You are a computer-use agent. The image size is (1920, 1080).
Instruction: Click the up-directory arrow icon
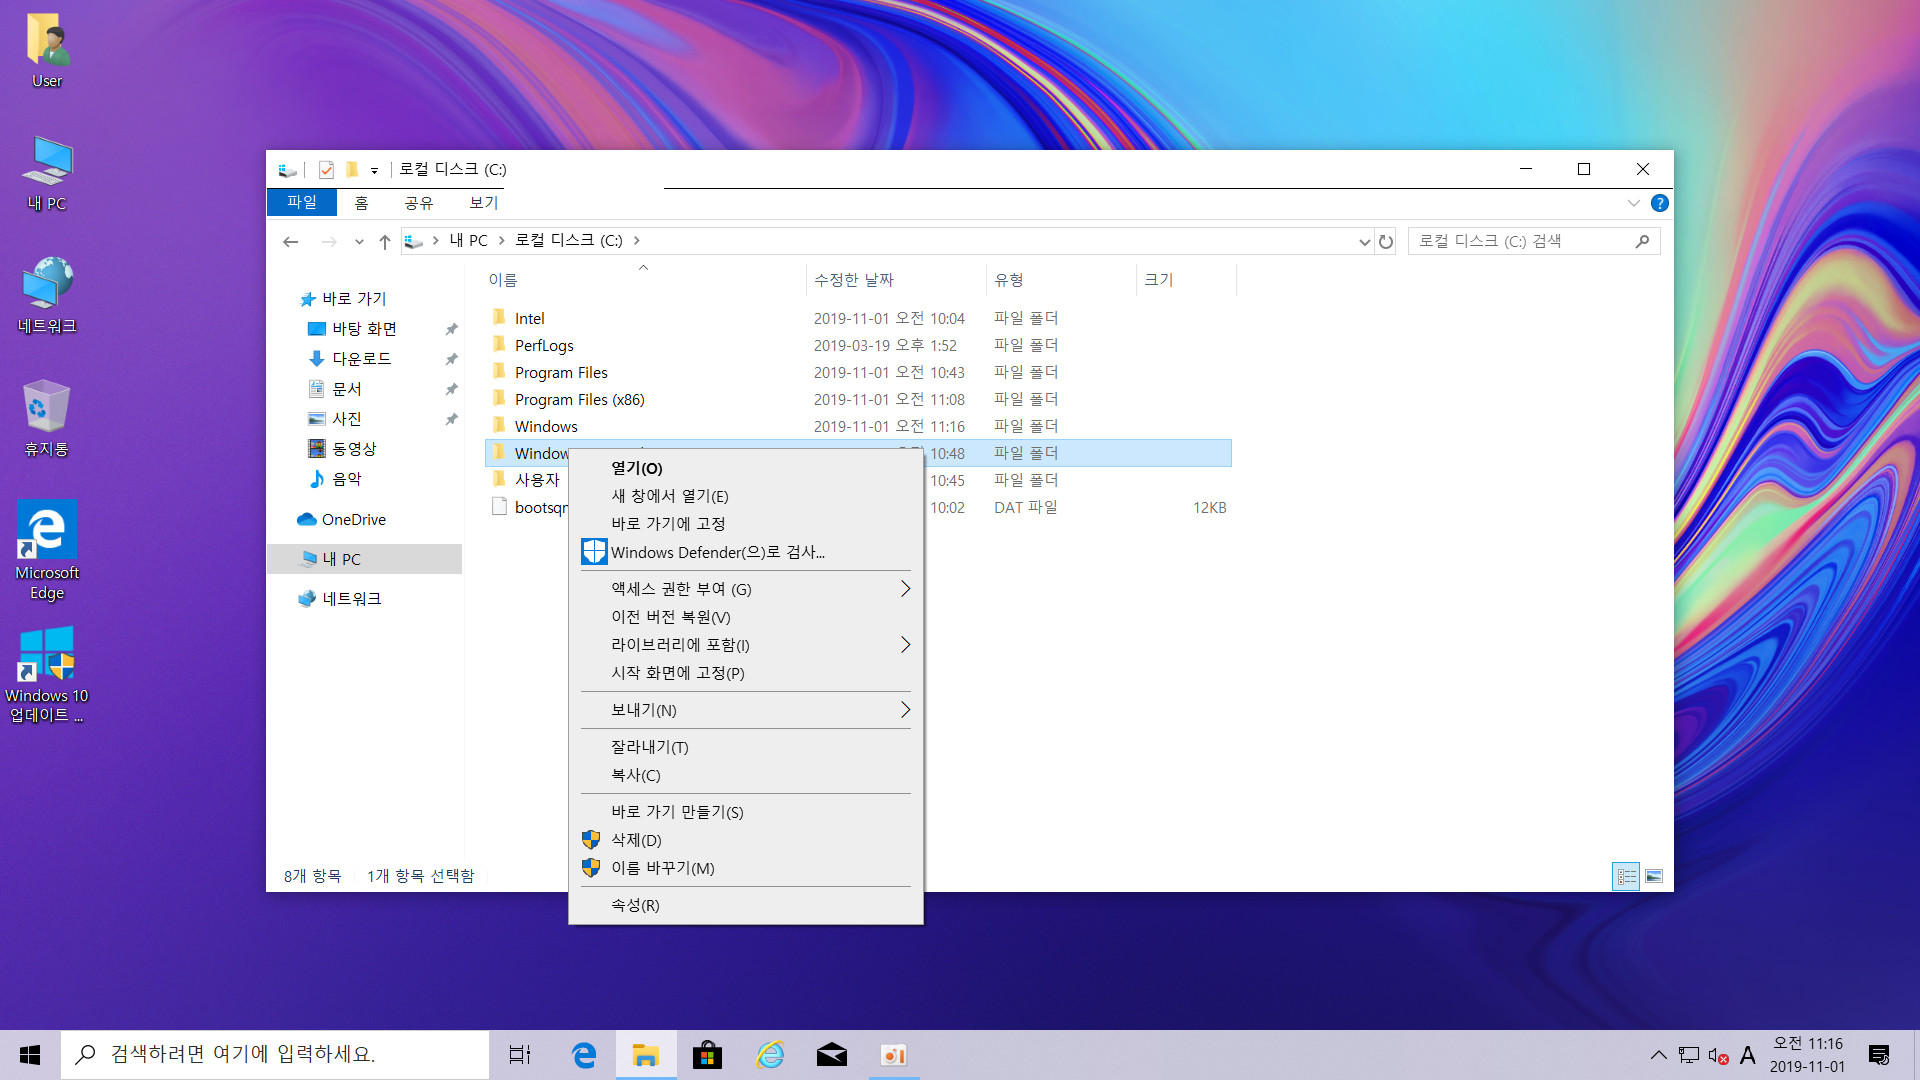pos(385,241)
